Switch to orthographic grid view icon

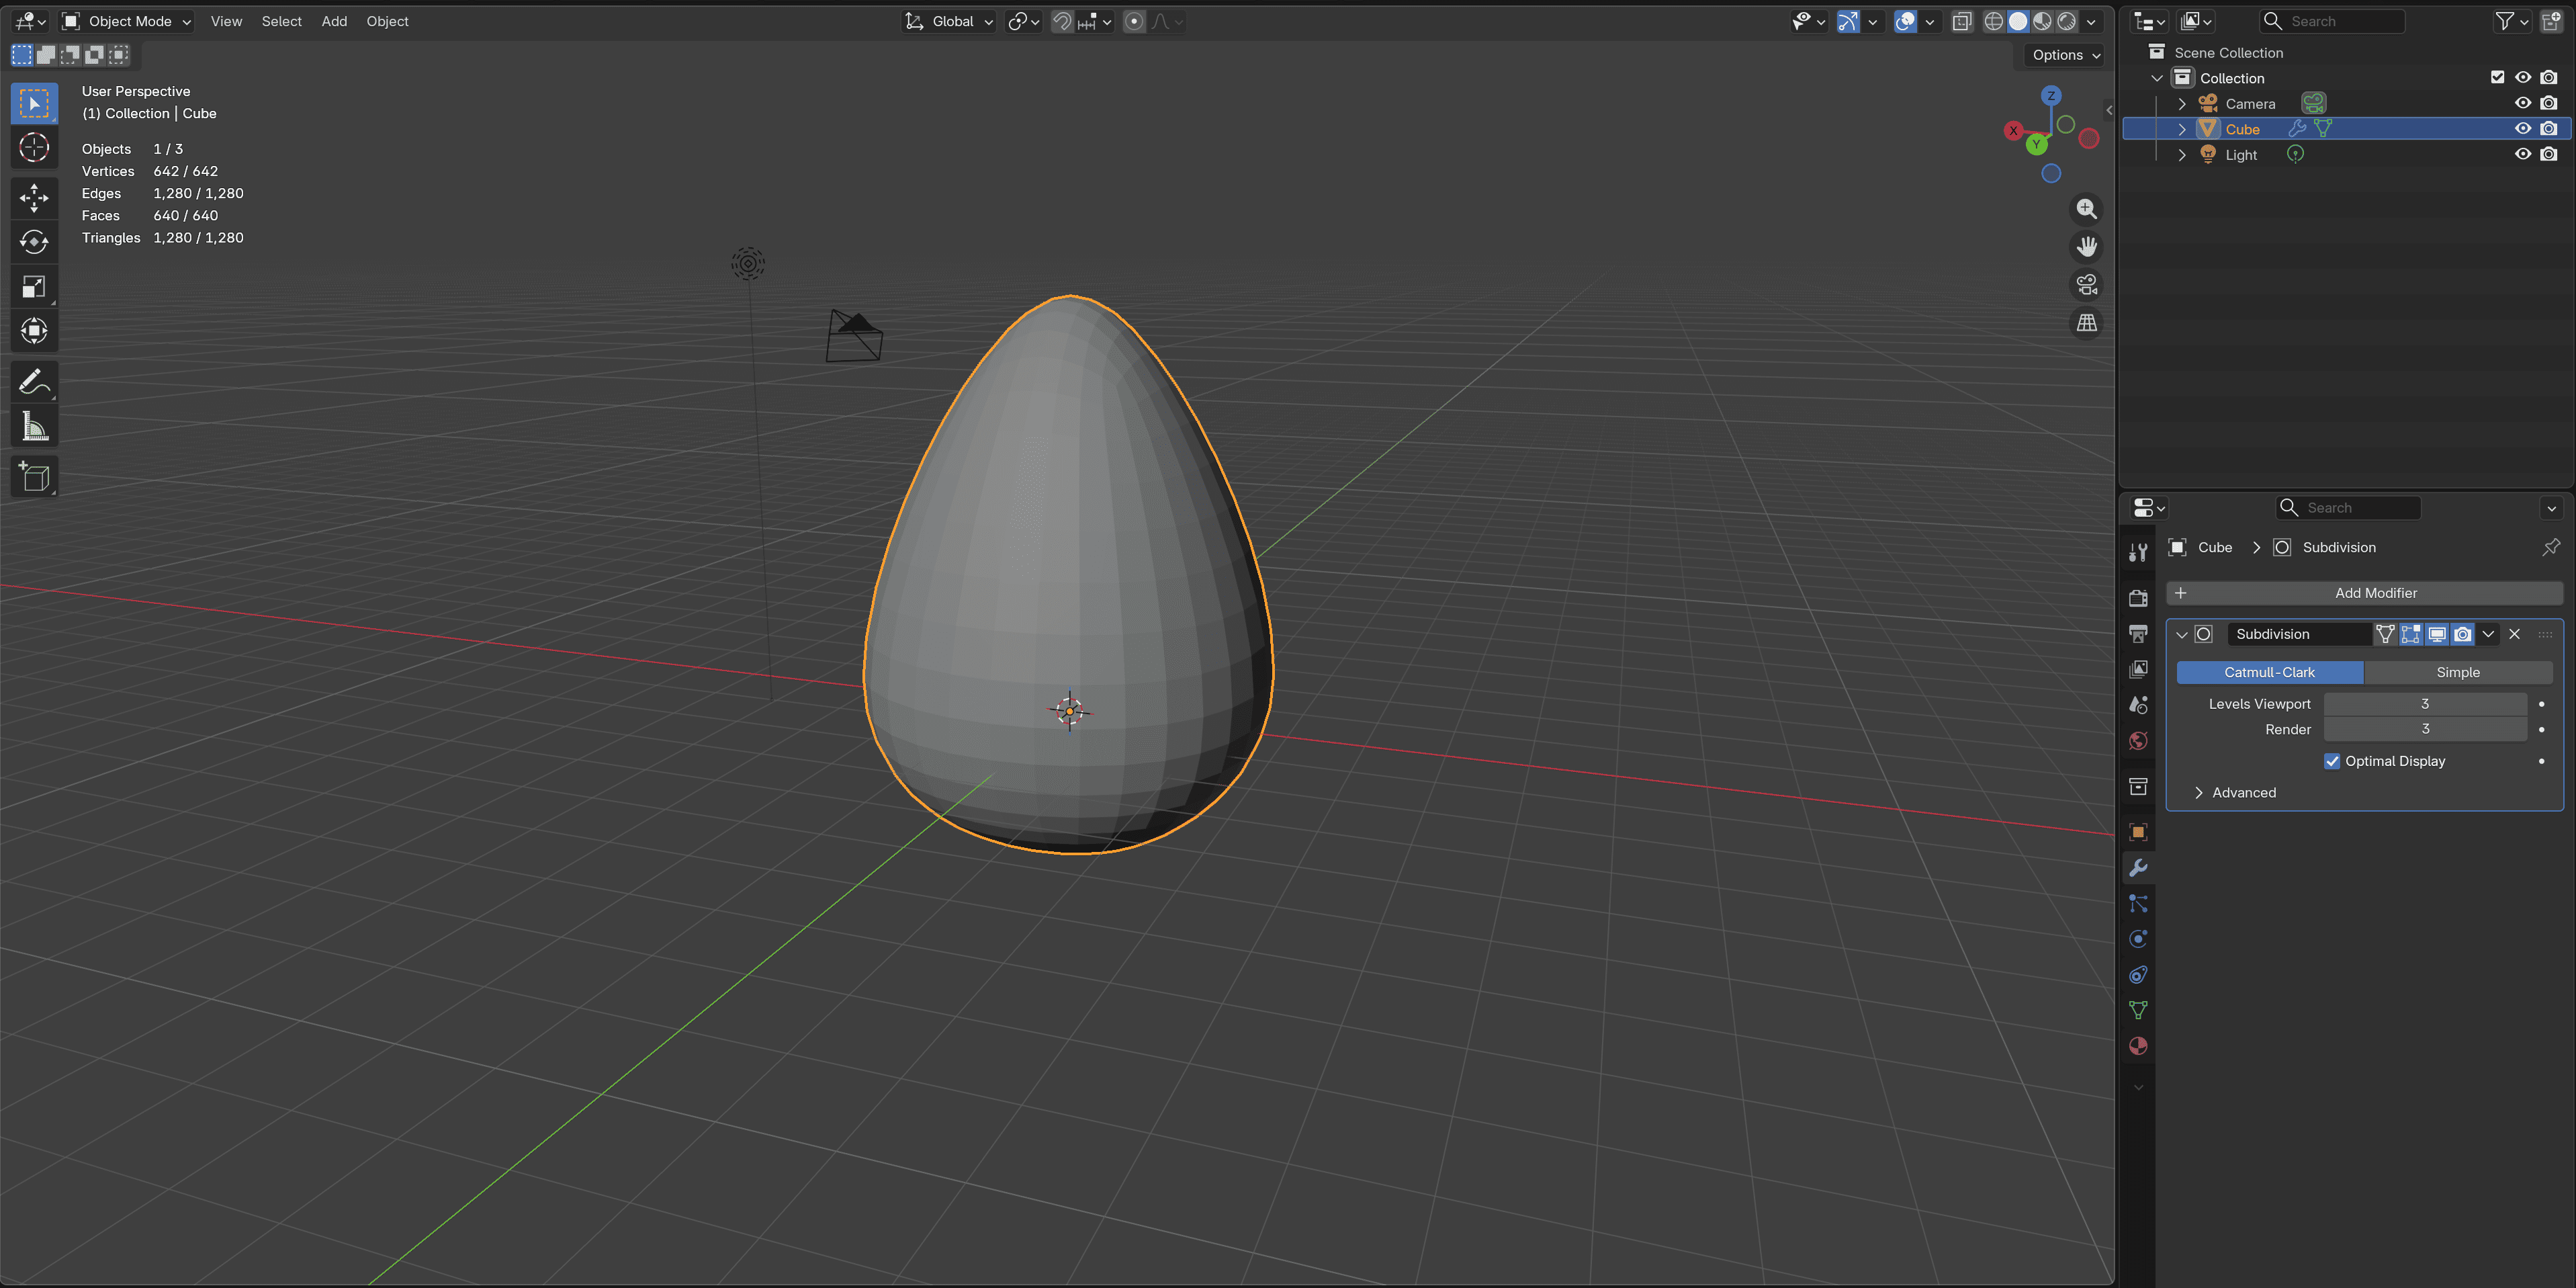point(2087,323)
